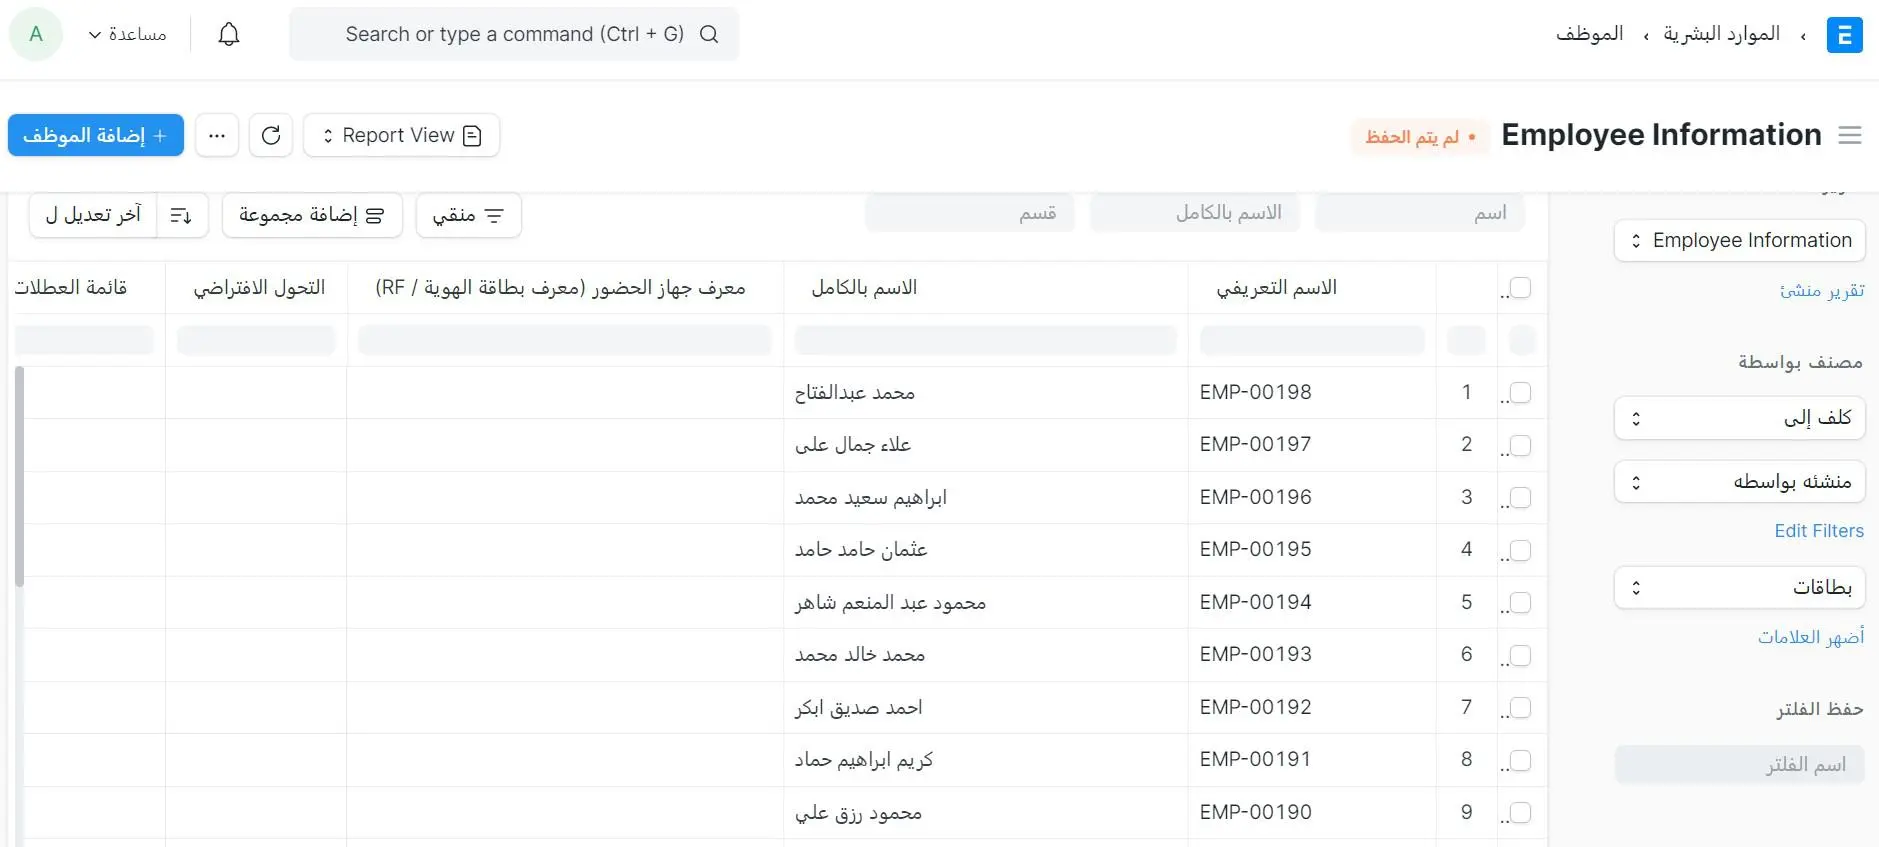1879x847 pixels.
Task: Open sort by آخر تعديل dropdown
Action: (x=93, y=215)
